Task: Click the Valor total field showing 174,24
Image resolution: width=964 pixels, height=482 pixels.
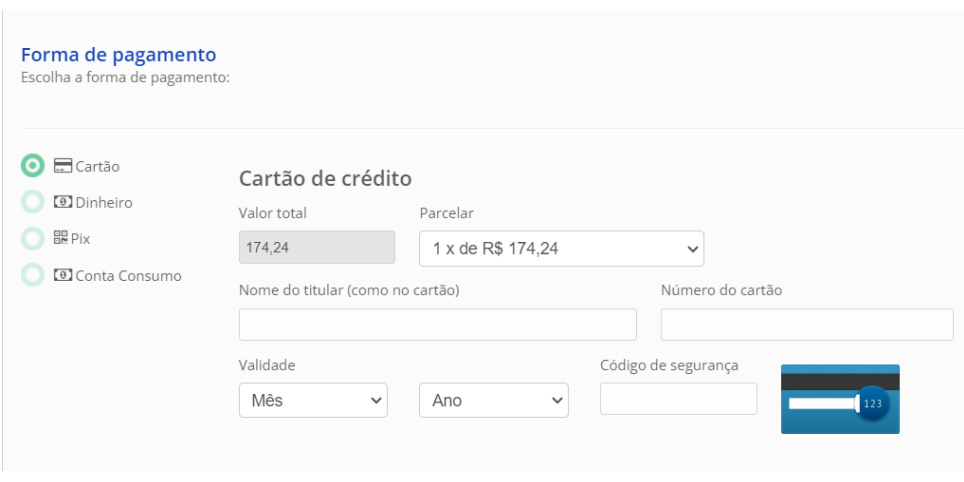Action: (317, 248)
